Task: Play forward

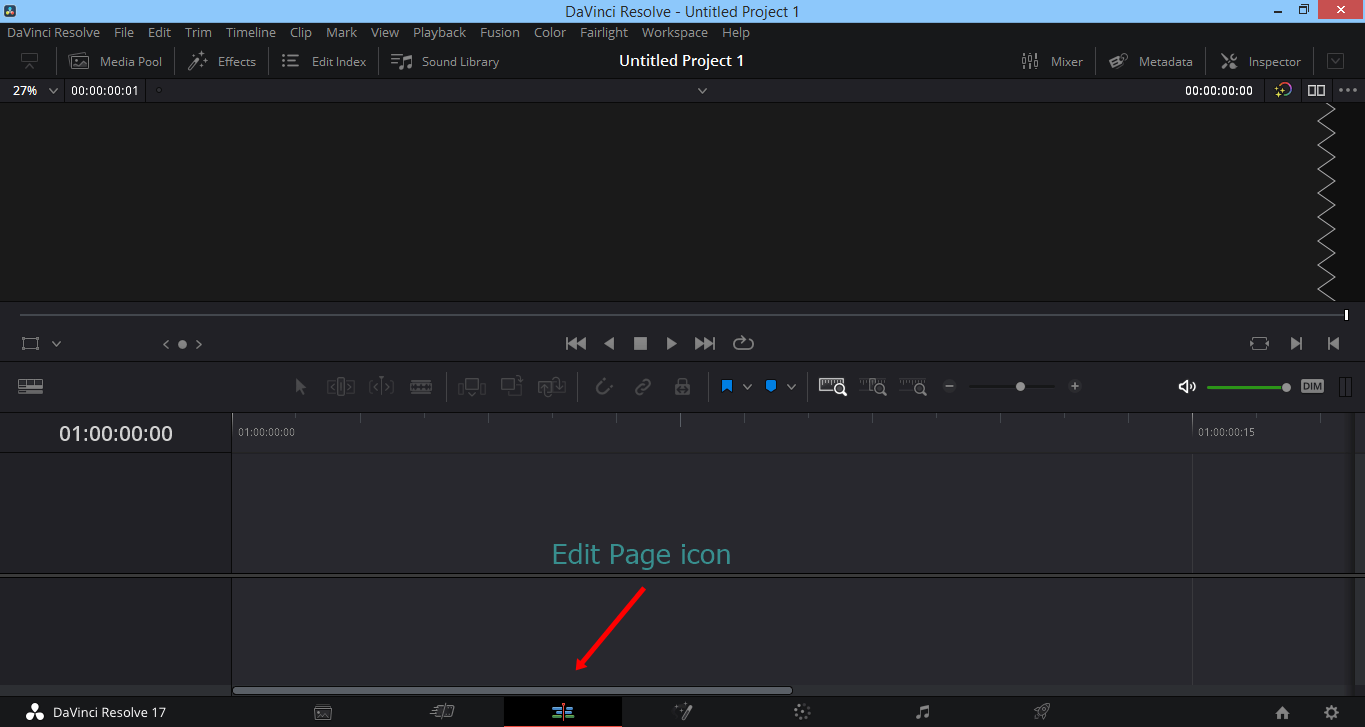Action: 672,343
